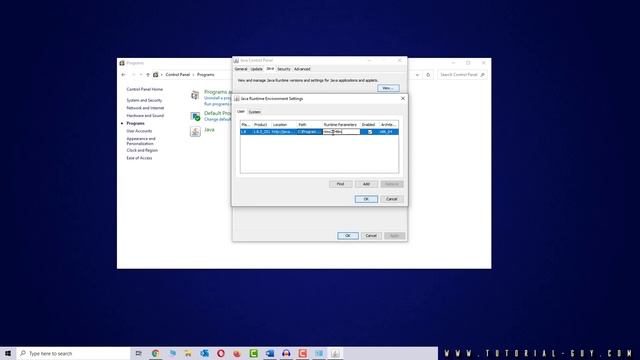Refresh the Control Panel window
Viewport: 640px width, 360px height.
coord(428,75)
